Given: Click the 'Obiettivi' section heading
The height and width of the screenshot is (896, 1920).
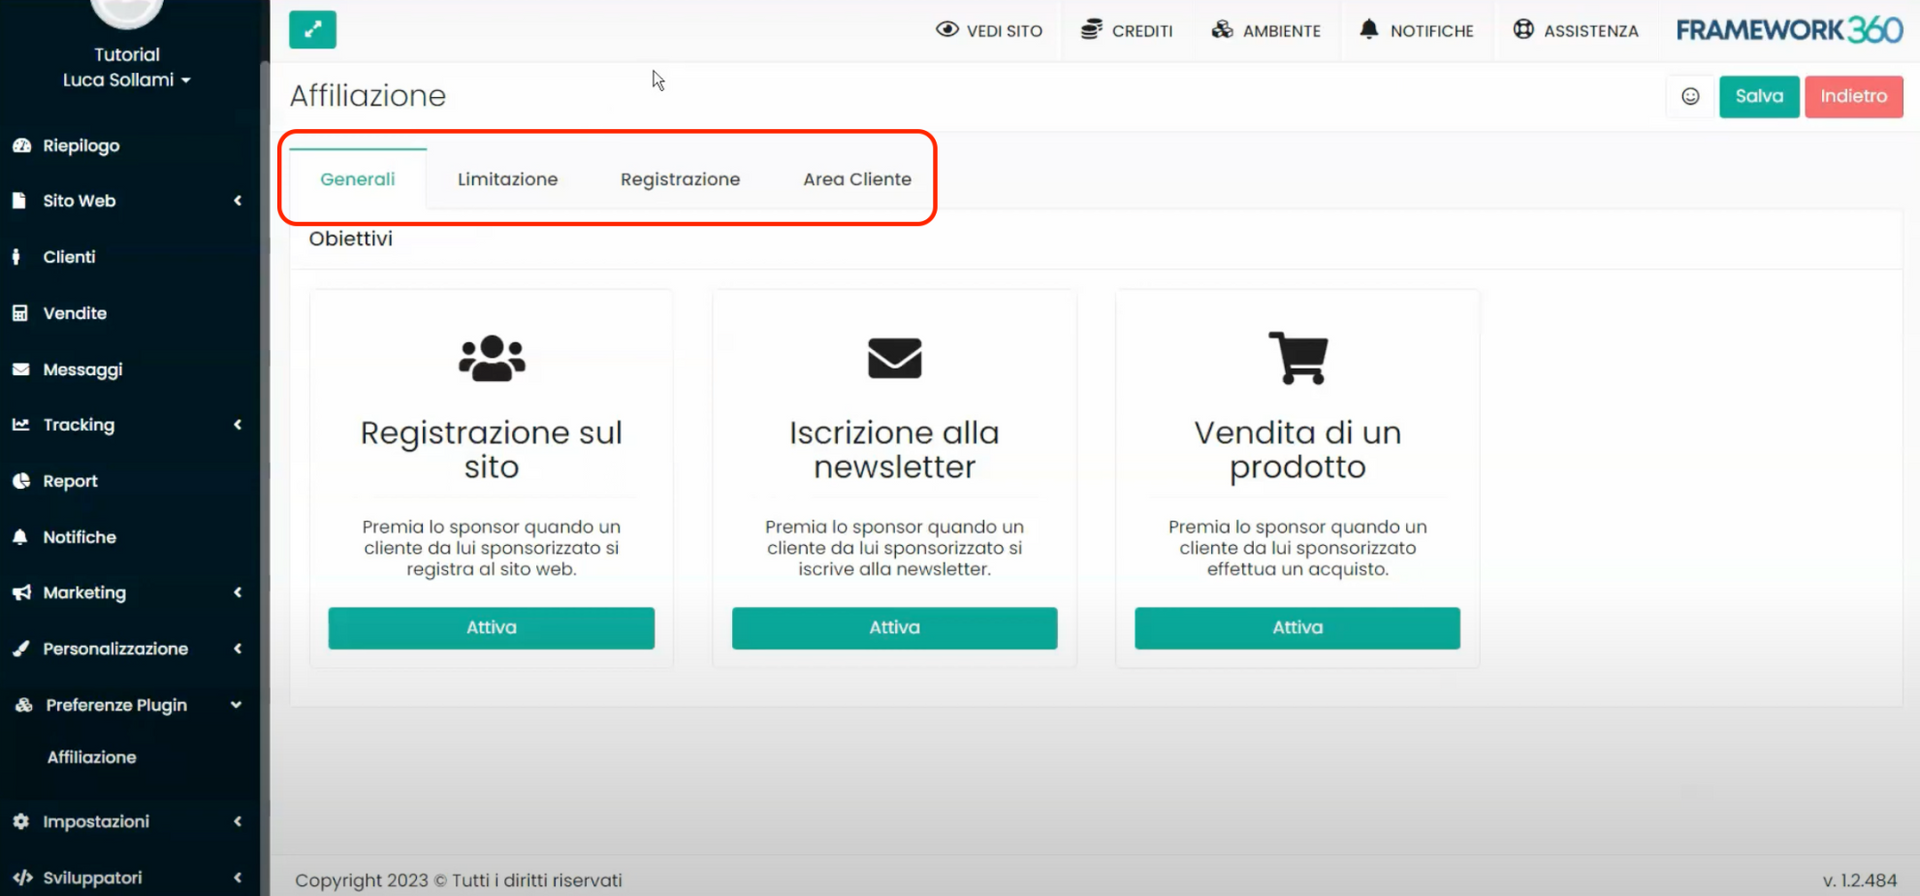Looking at the screenshot, I should tap(351, 238).
